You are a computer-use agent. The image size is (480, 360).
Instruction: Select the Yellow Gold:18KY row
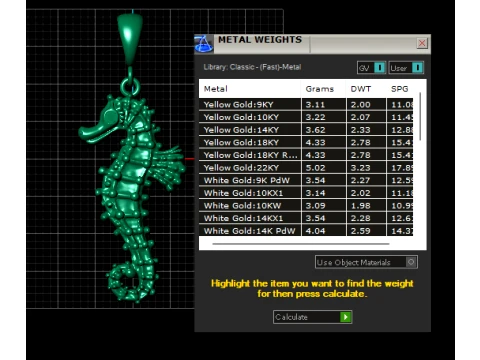pyautogui.click(x=306, y=142)
